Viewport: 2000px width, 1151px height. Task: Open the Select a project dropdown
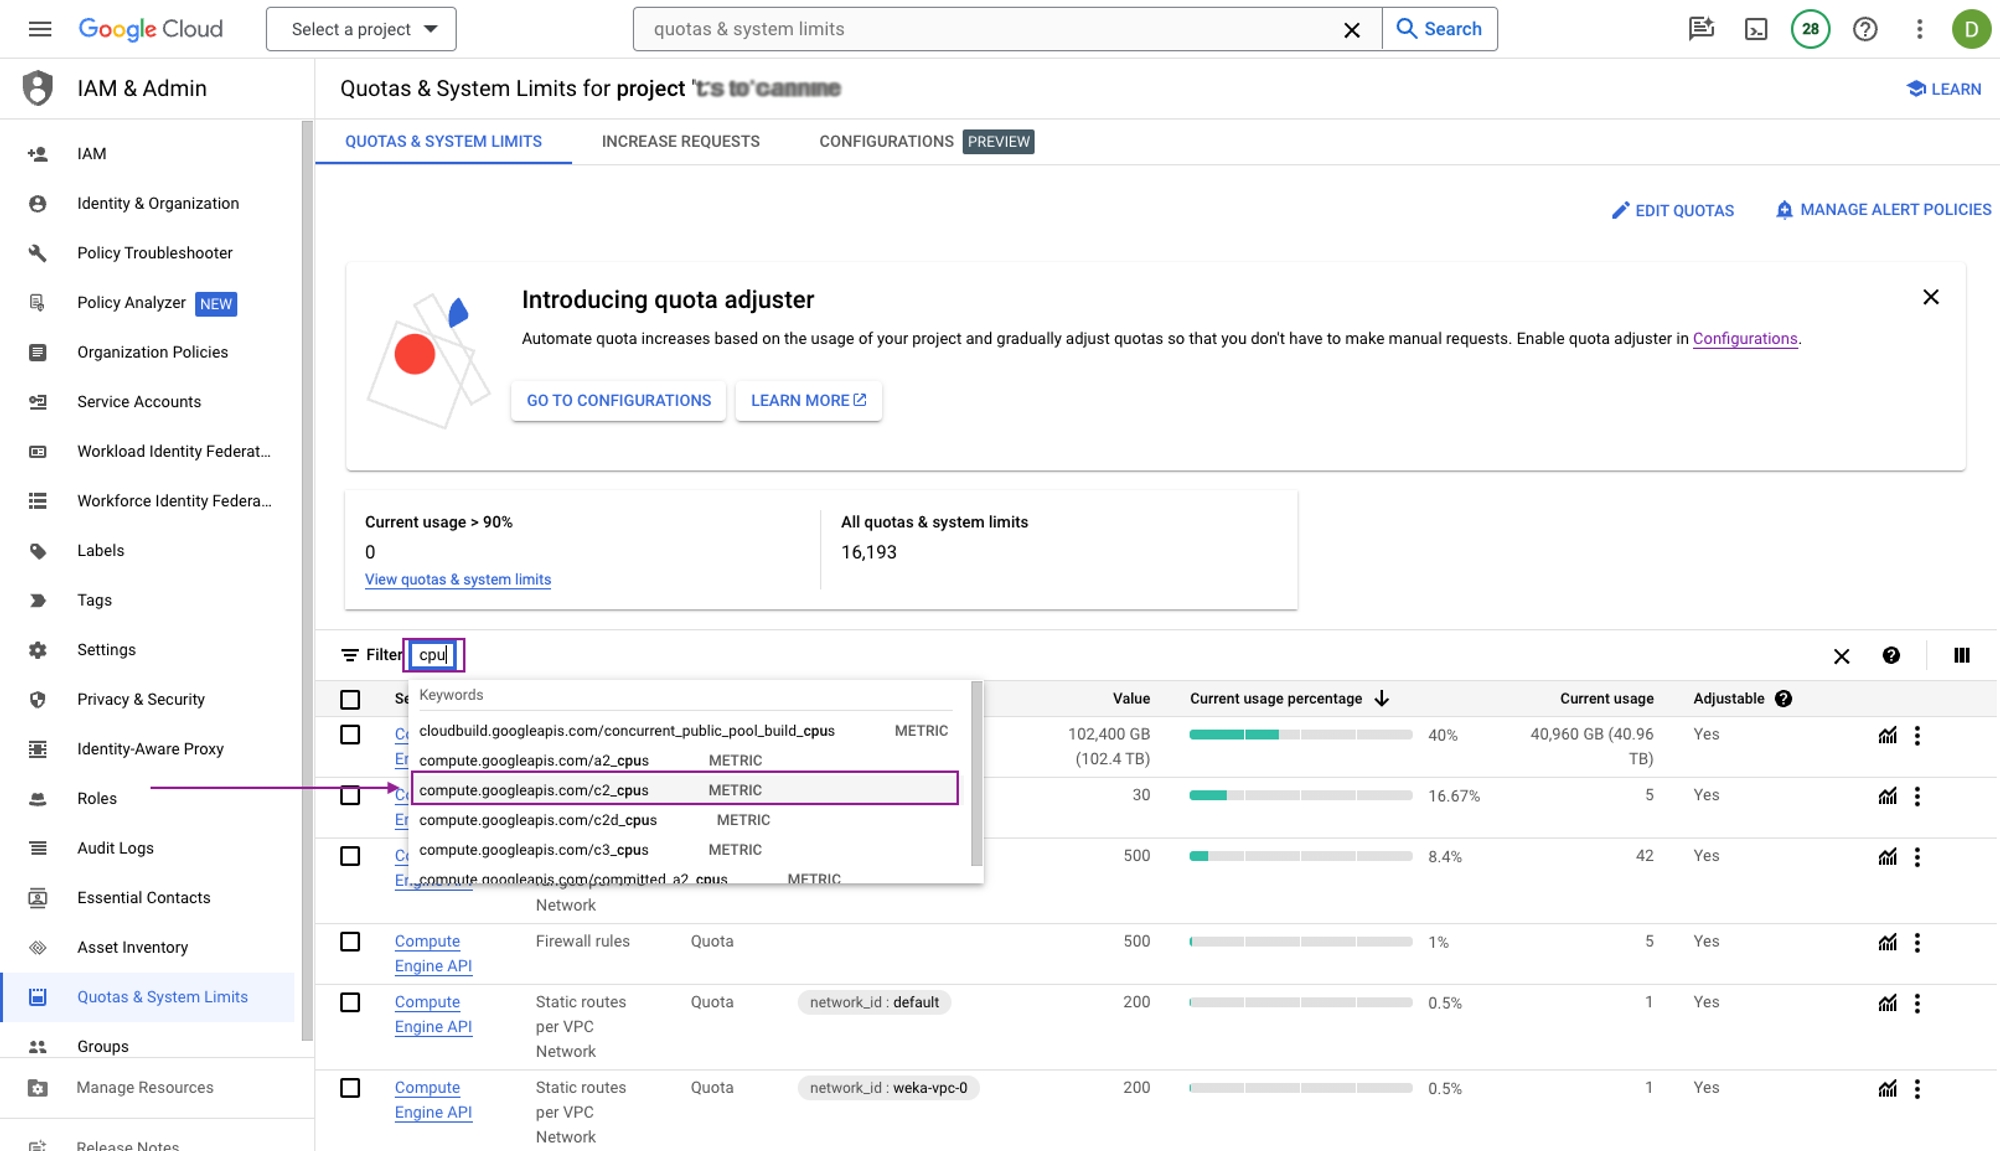(361, 29)
